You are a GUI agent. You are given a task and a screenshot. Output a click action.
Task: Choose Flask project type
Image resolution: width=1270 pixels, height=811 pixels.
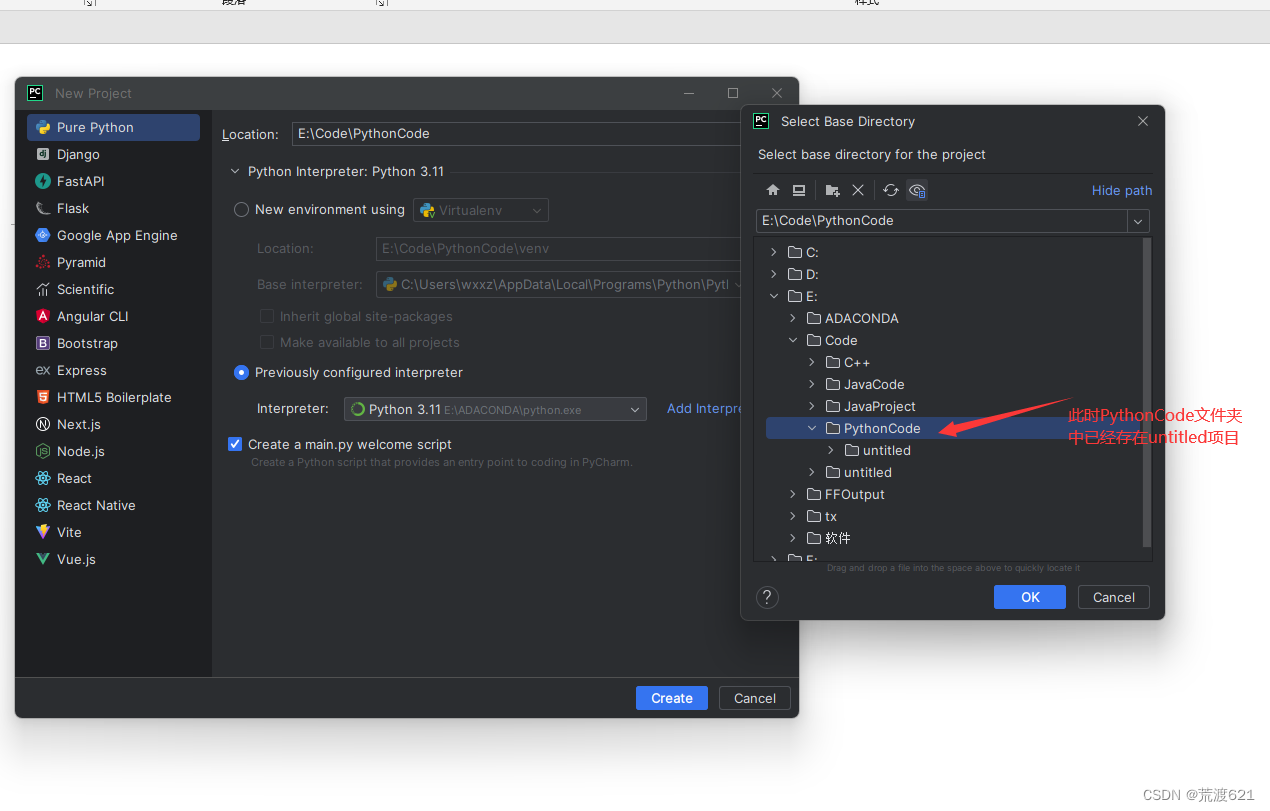[x=113, y=208]
